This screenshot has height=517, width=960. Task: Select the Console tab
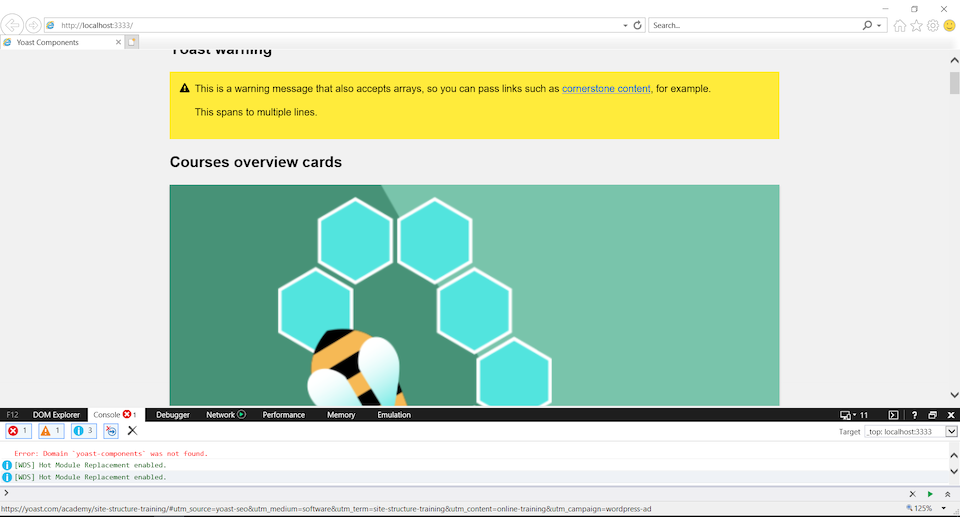(x=115, y=415)
